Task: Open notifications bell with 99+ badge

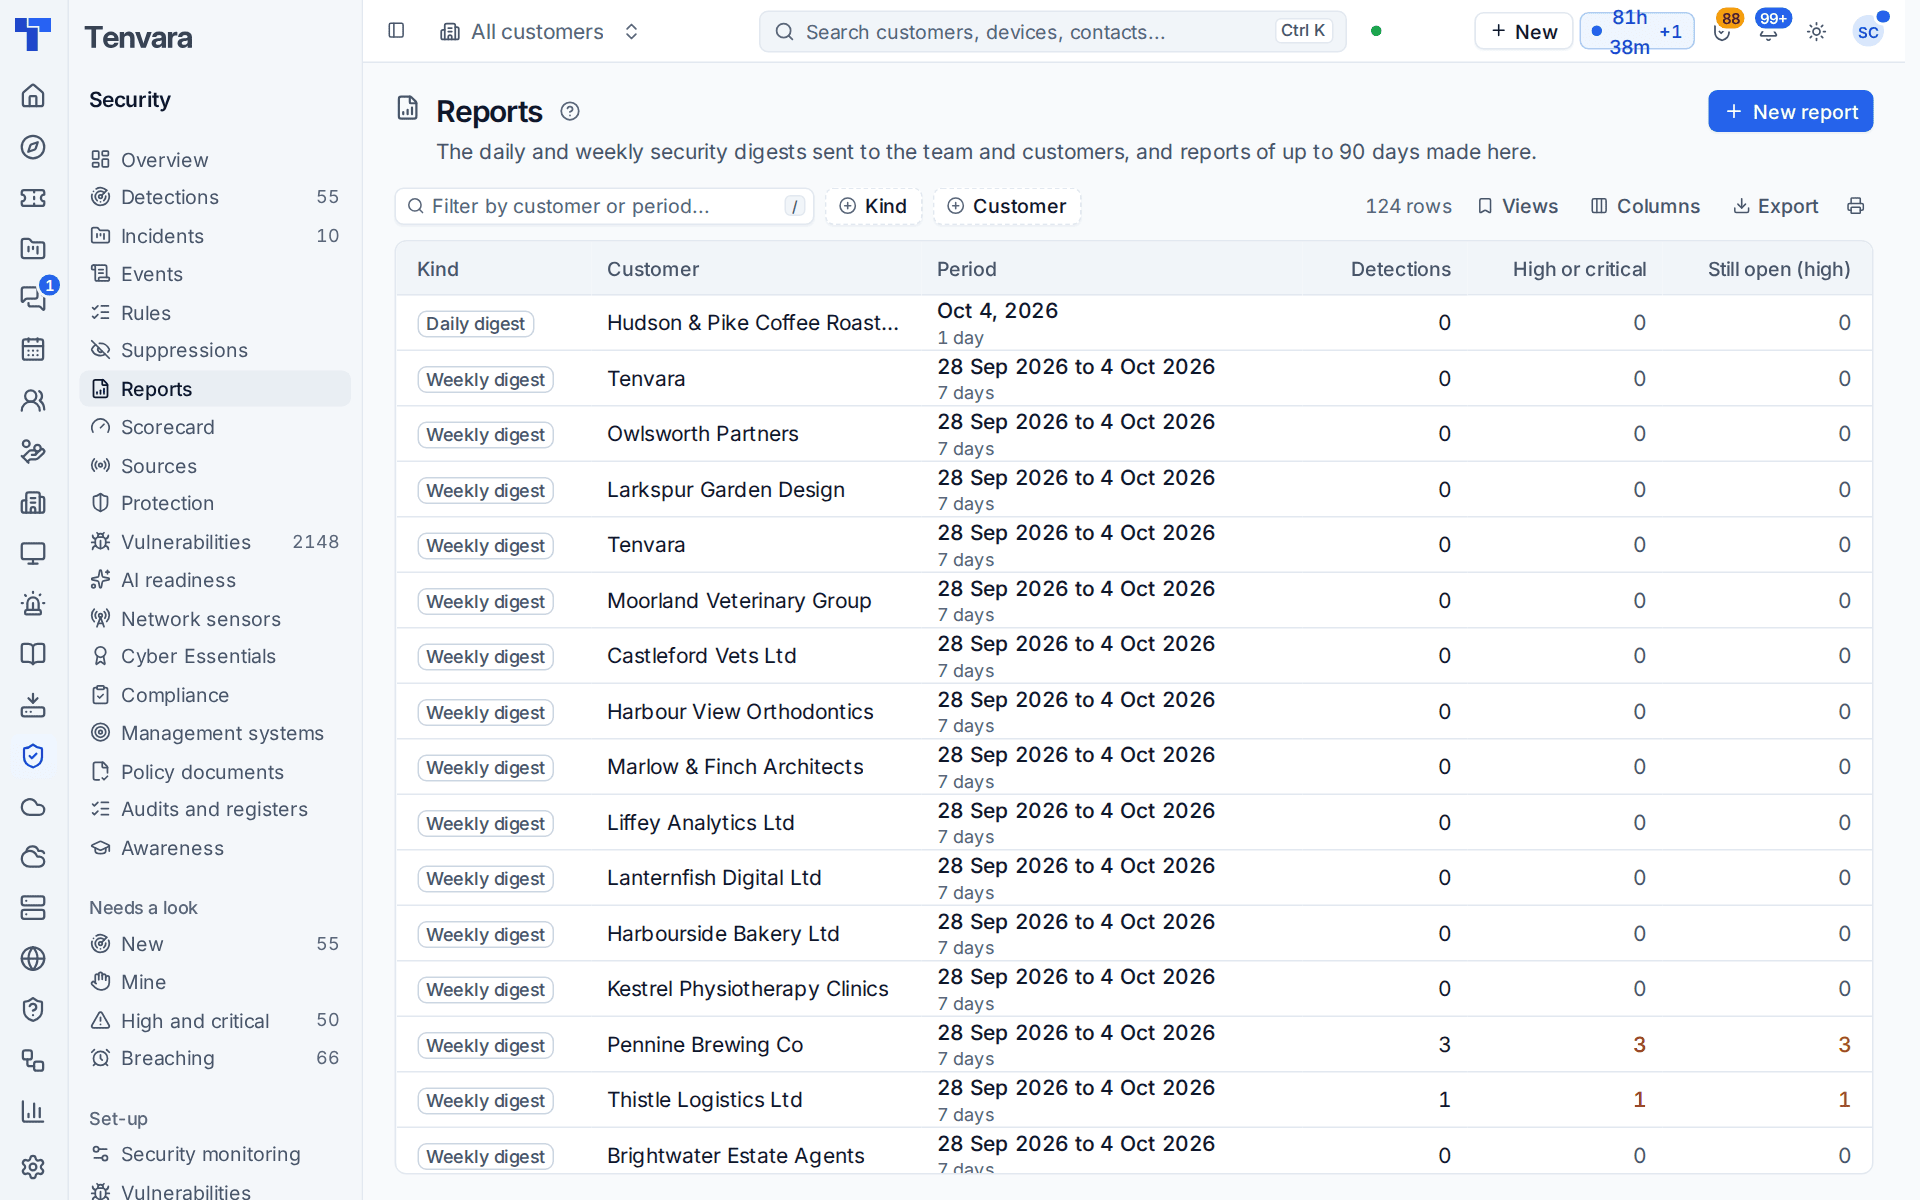Action: click(x=1769, y=32)
